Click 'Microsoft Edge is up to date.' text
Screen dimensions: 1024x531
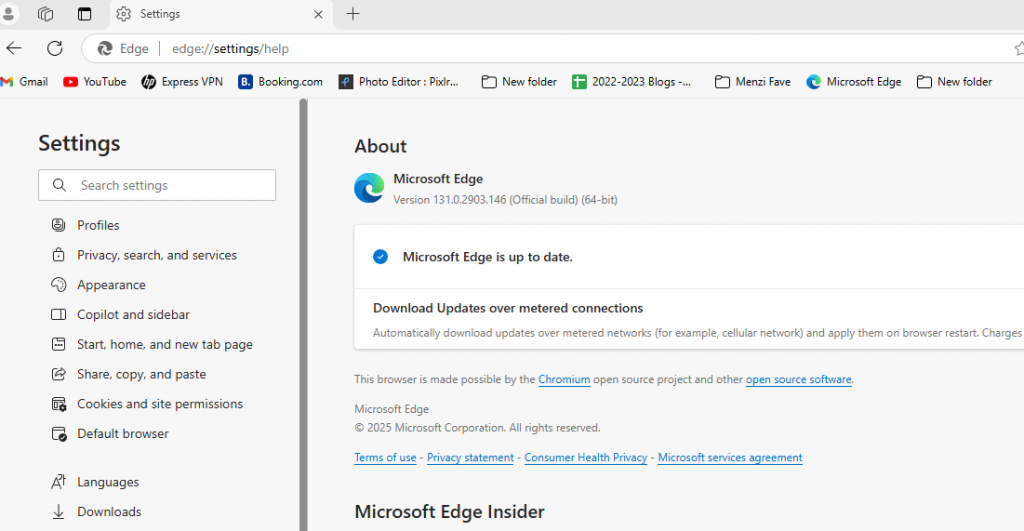pyautogui.click(x=487, y=257)
